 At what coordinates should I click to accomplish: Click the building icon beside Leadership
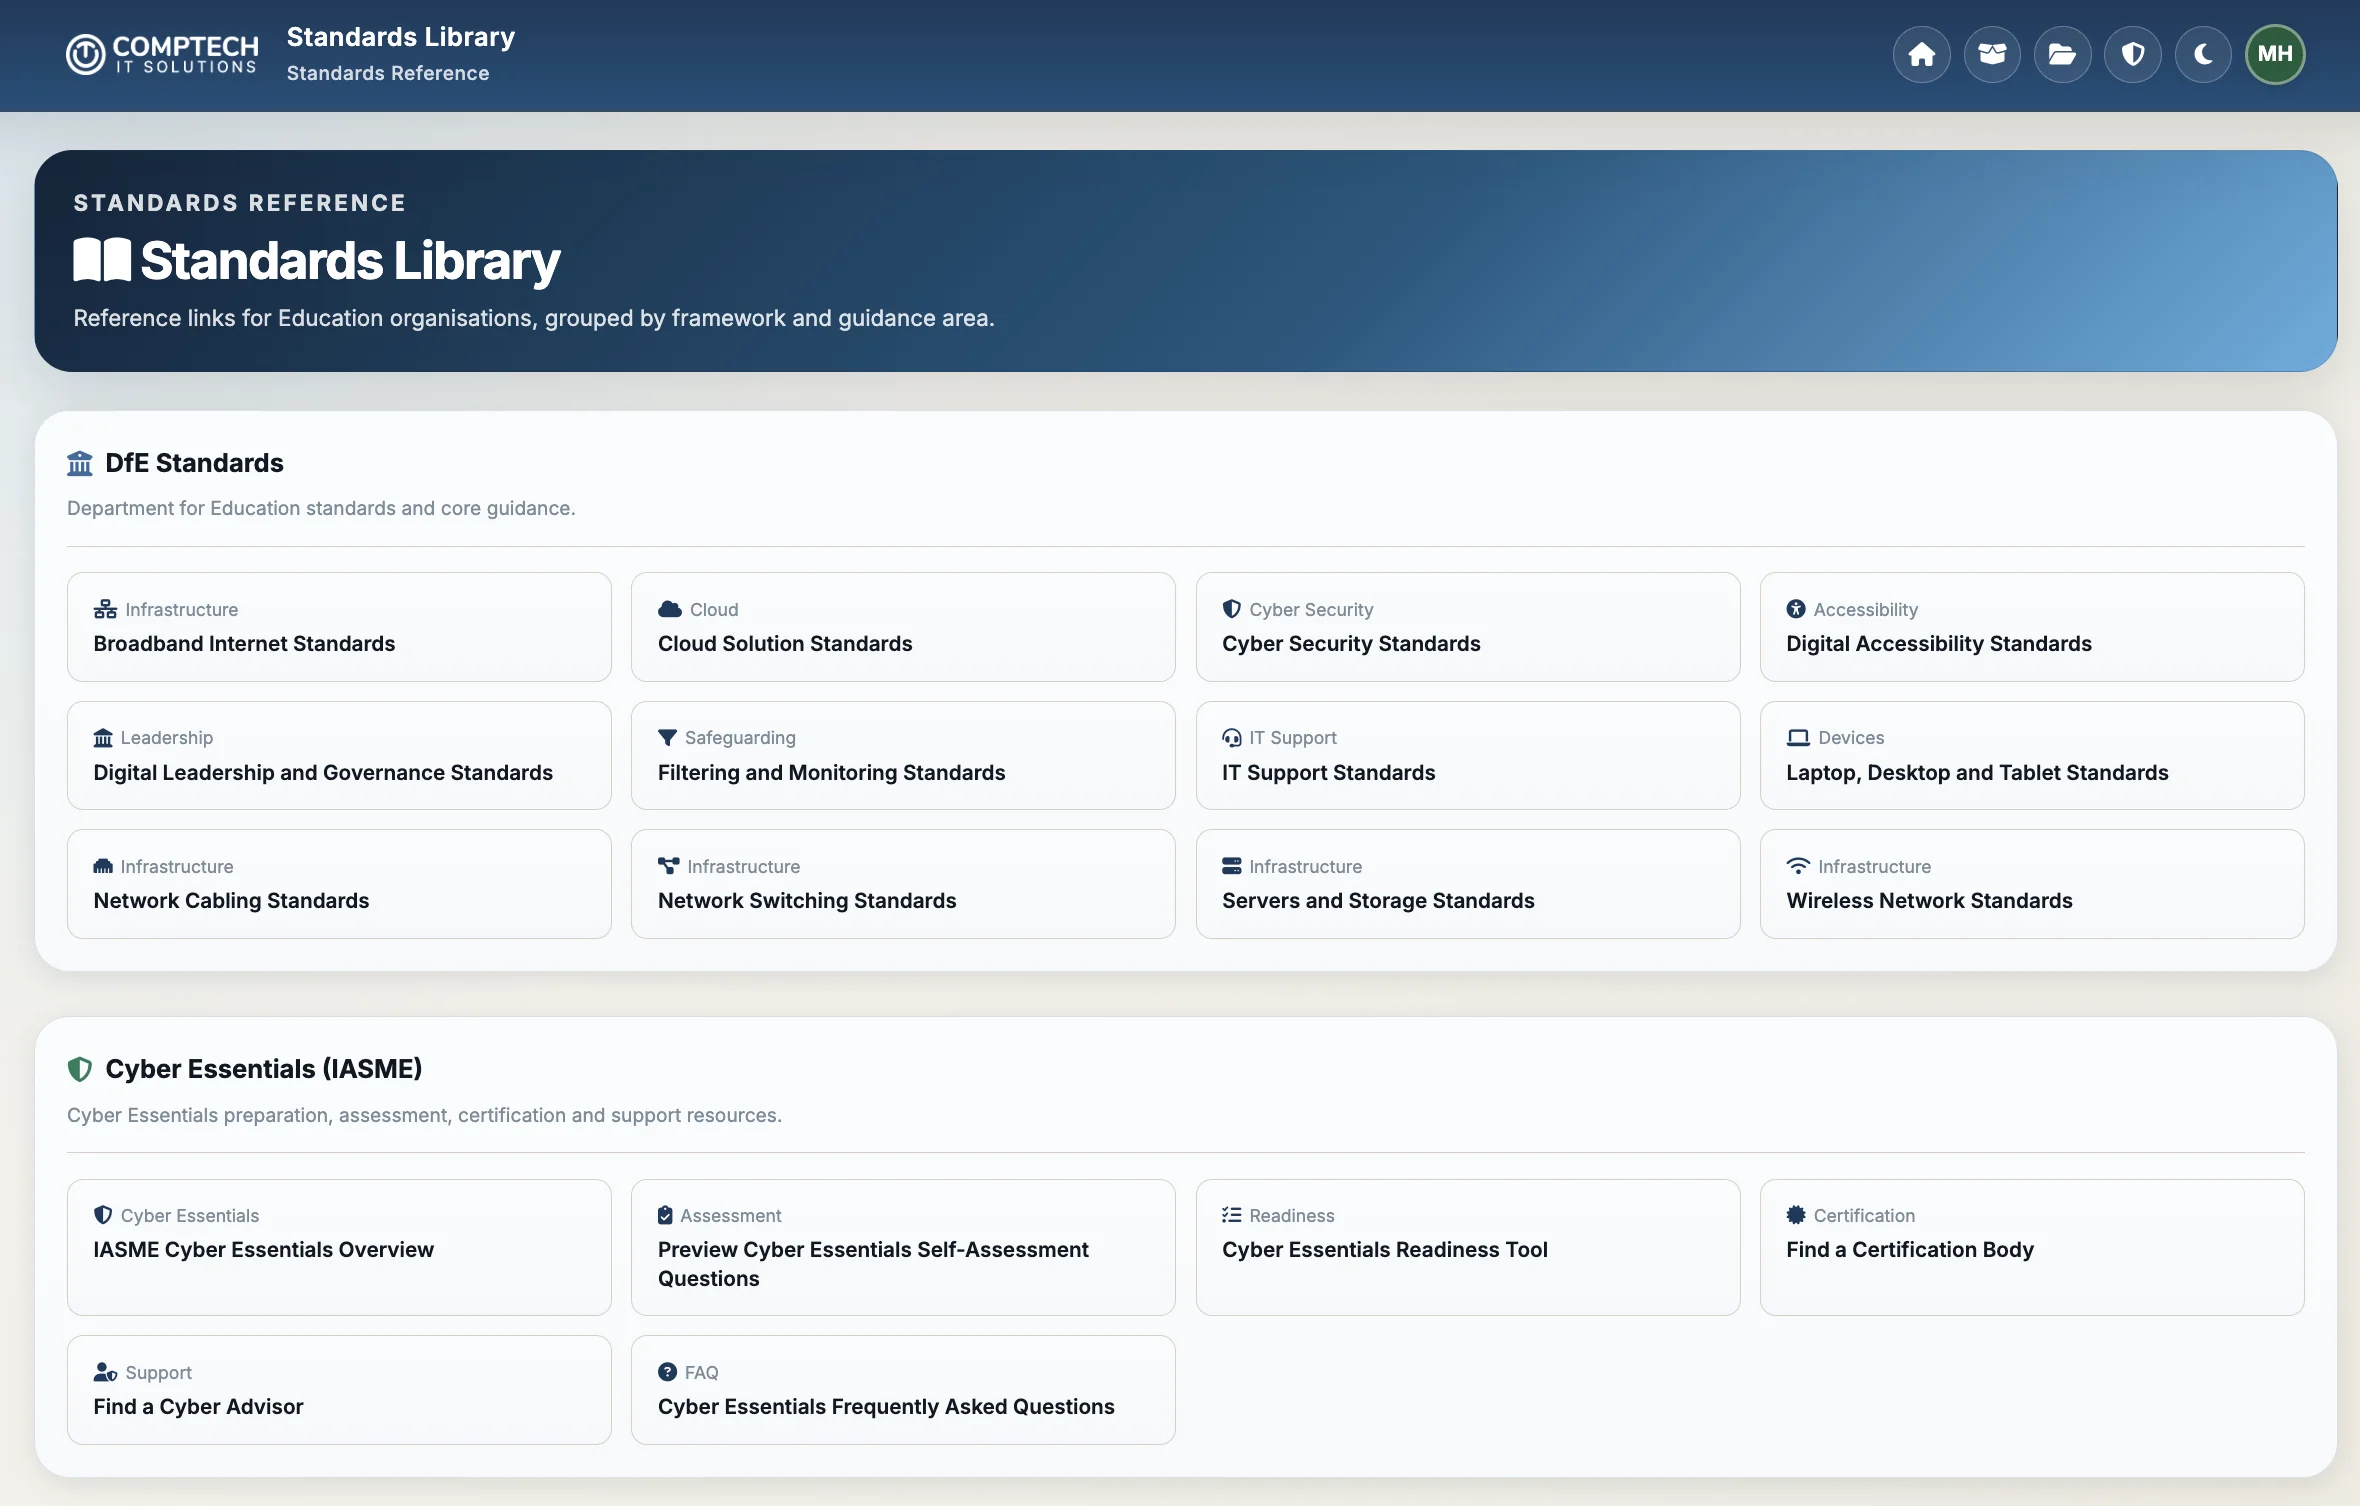point(103,738)
